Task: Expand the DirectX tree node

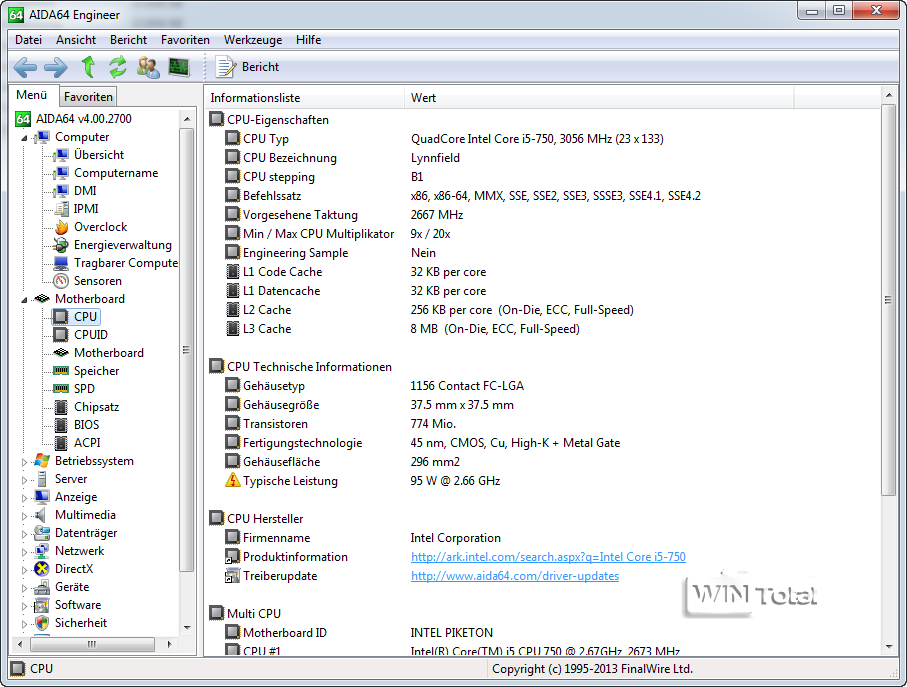Action: pyautogui.click(x=25, y=569)
